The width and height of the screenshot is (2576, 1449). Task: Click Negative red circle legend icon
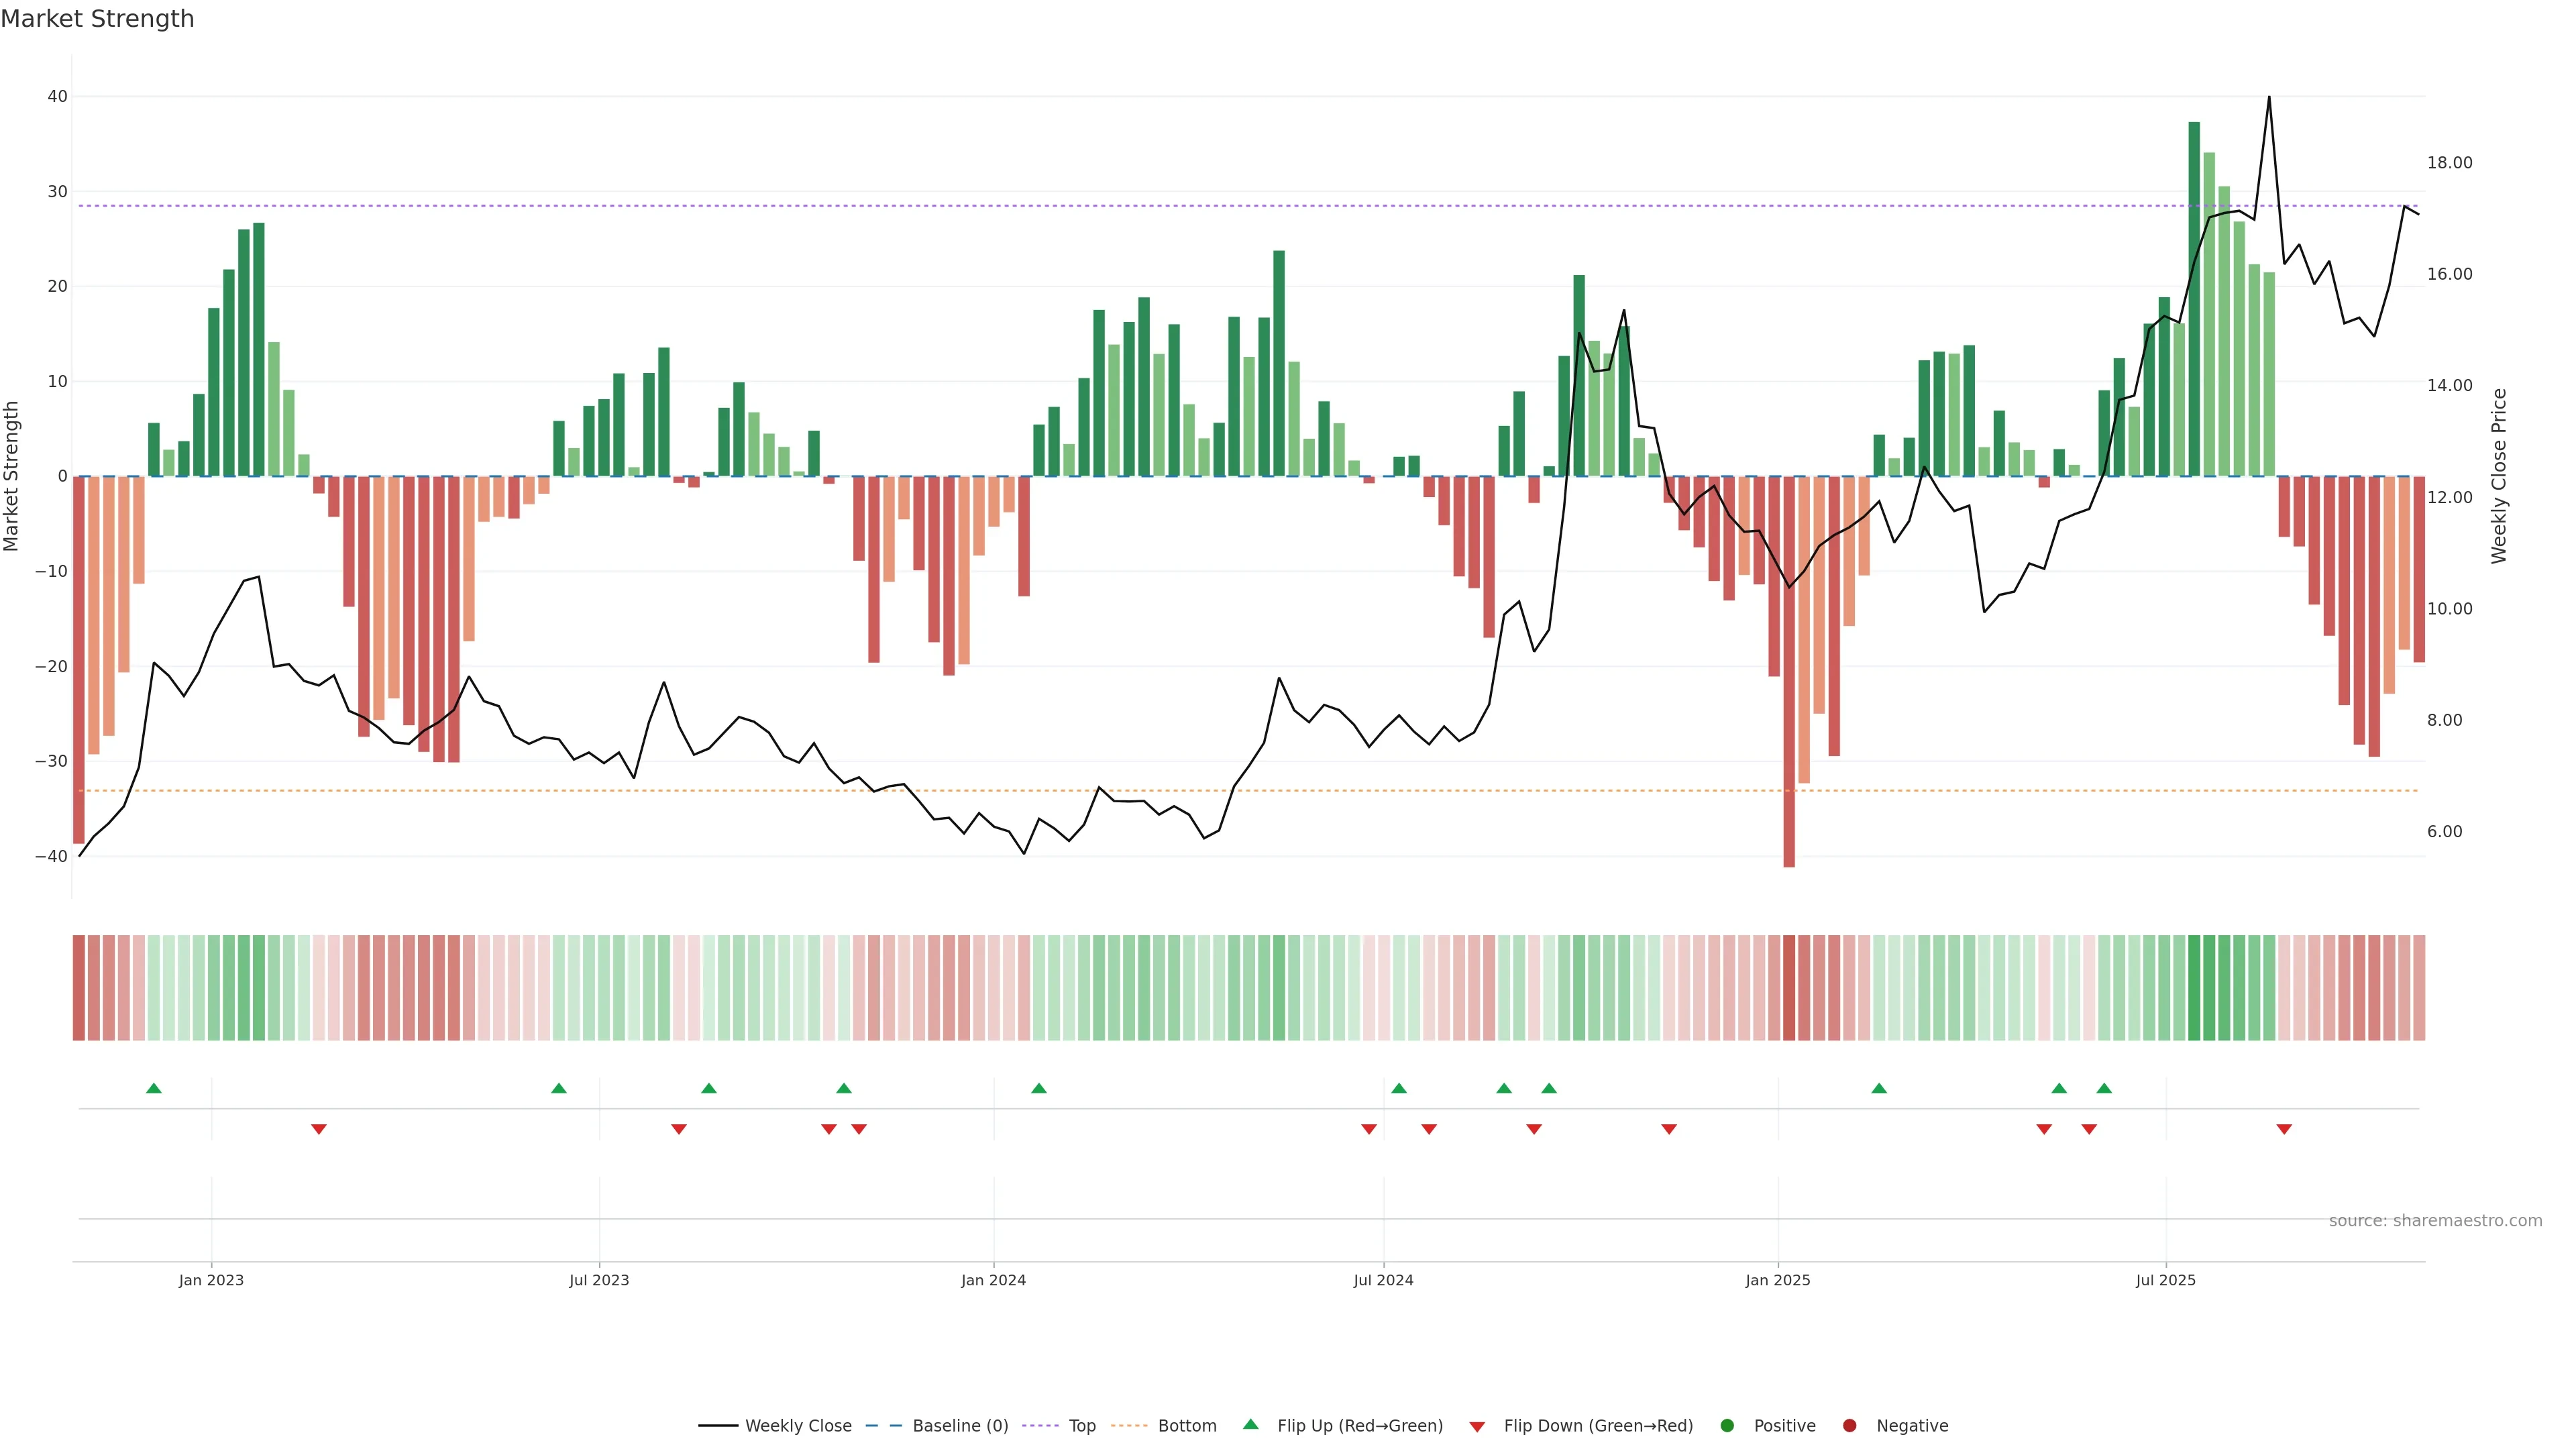coord(1850,1426)
